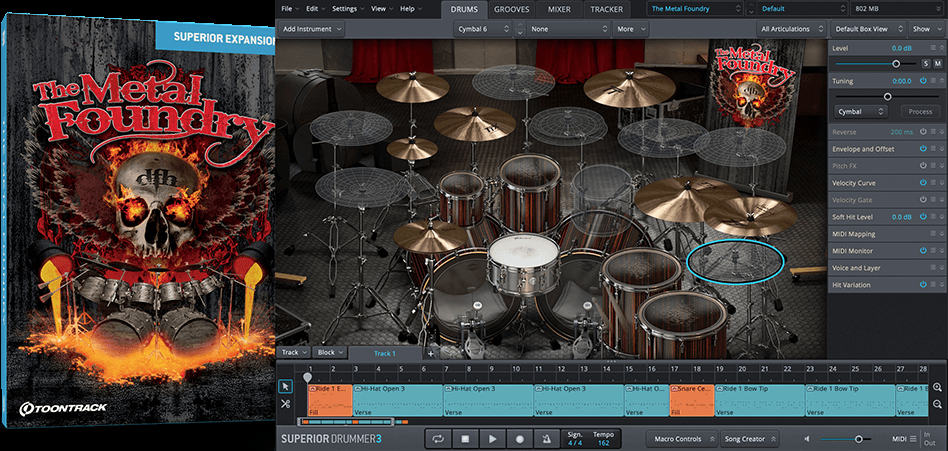The height and width of the screenshot is (451, 948).
Task: Open the More dropdown
Action: (x=631, y=29)
